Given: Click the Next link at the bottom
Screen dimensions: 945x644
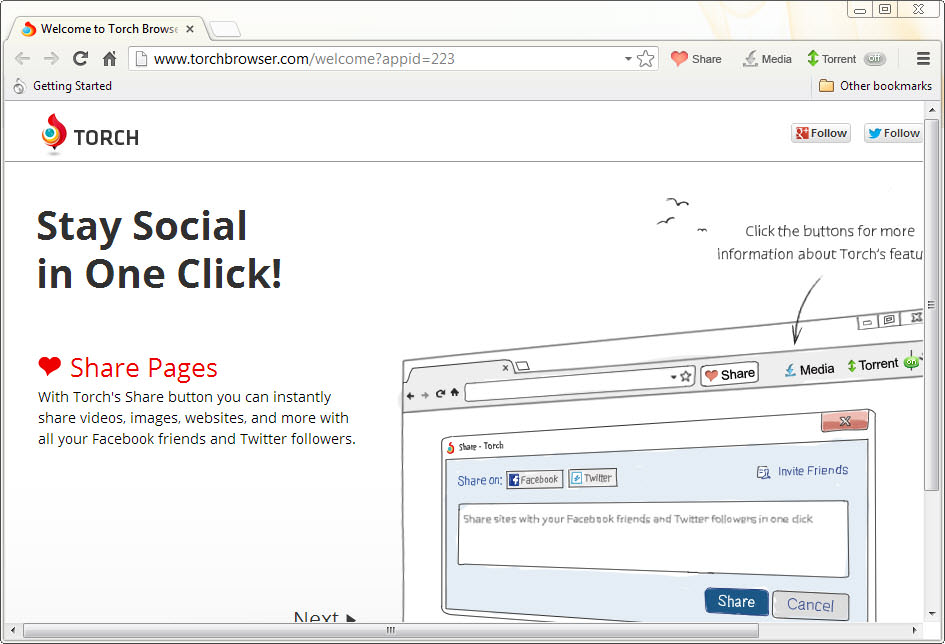Looking at the screenshot, I should point(324,619).
